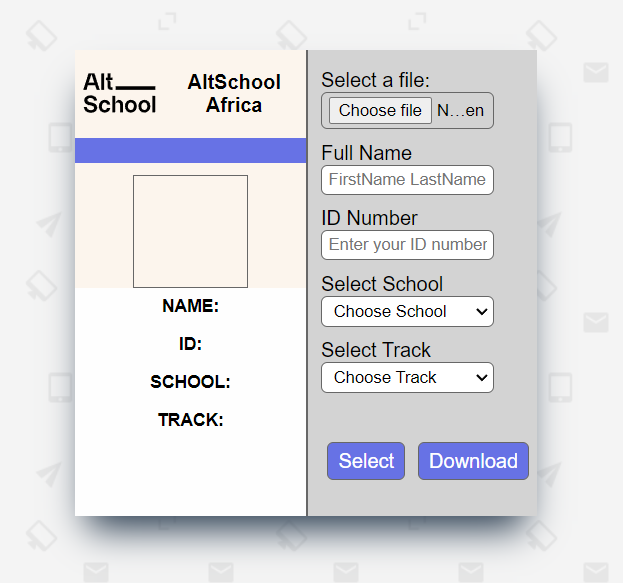Click the NAME: label on card
This screenshot has height=583, width=623.
click(190, 306)
